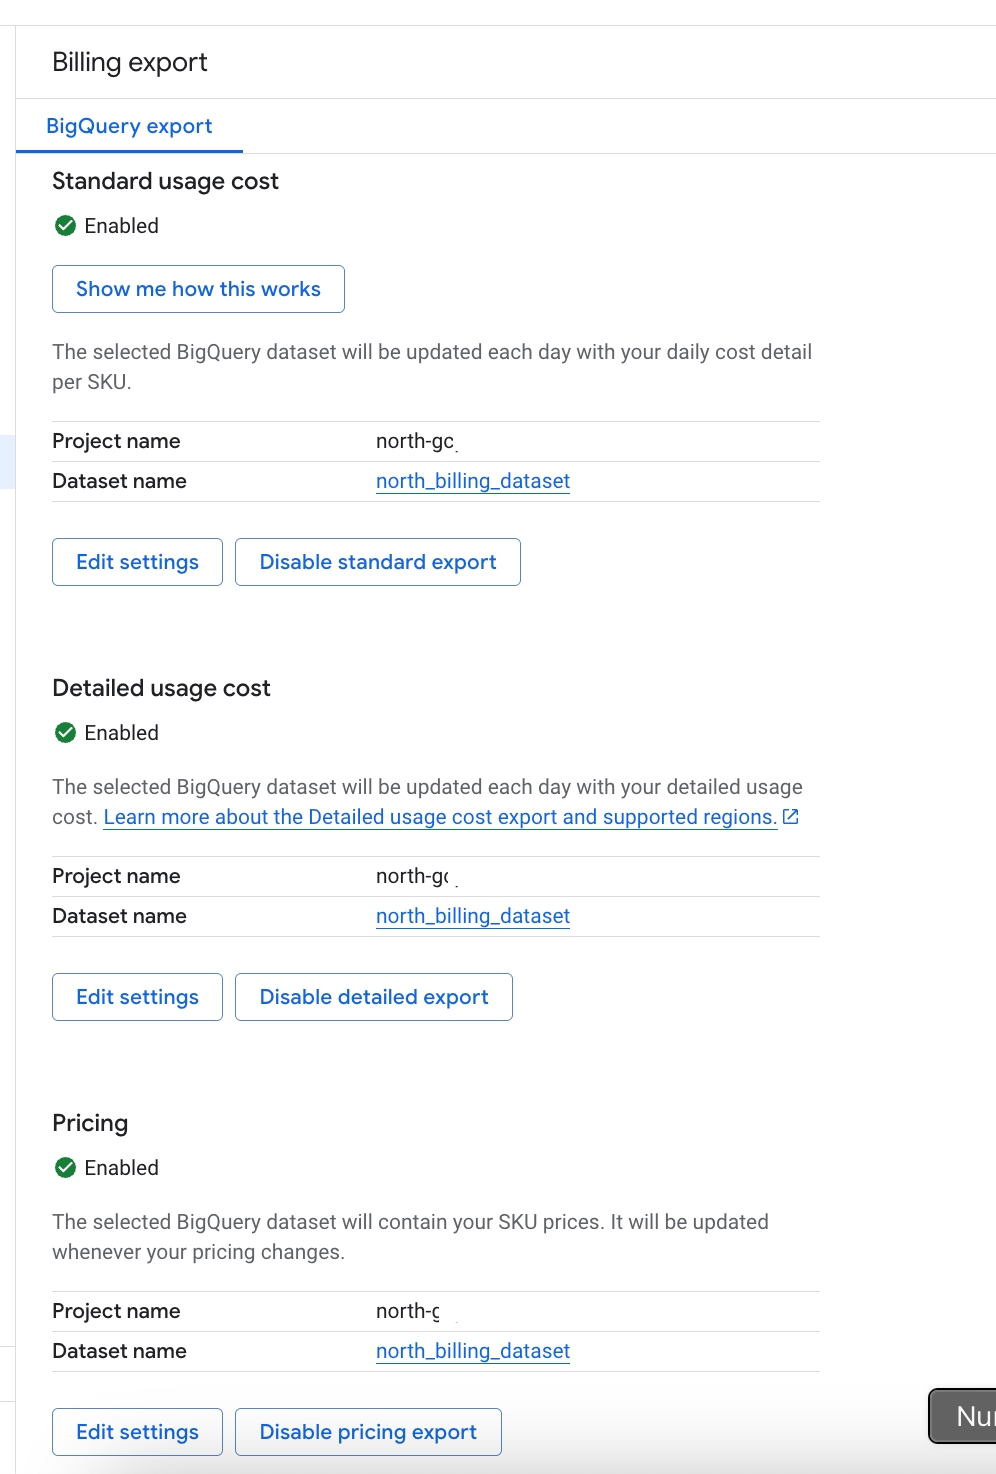This screenshot has width=996, height=1474.
Task: Open Edit settings for Standard usage cost
Action: (x=137, y=562)
